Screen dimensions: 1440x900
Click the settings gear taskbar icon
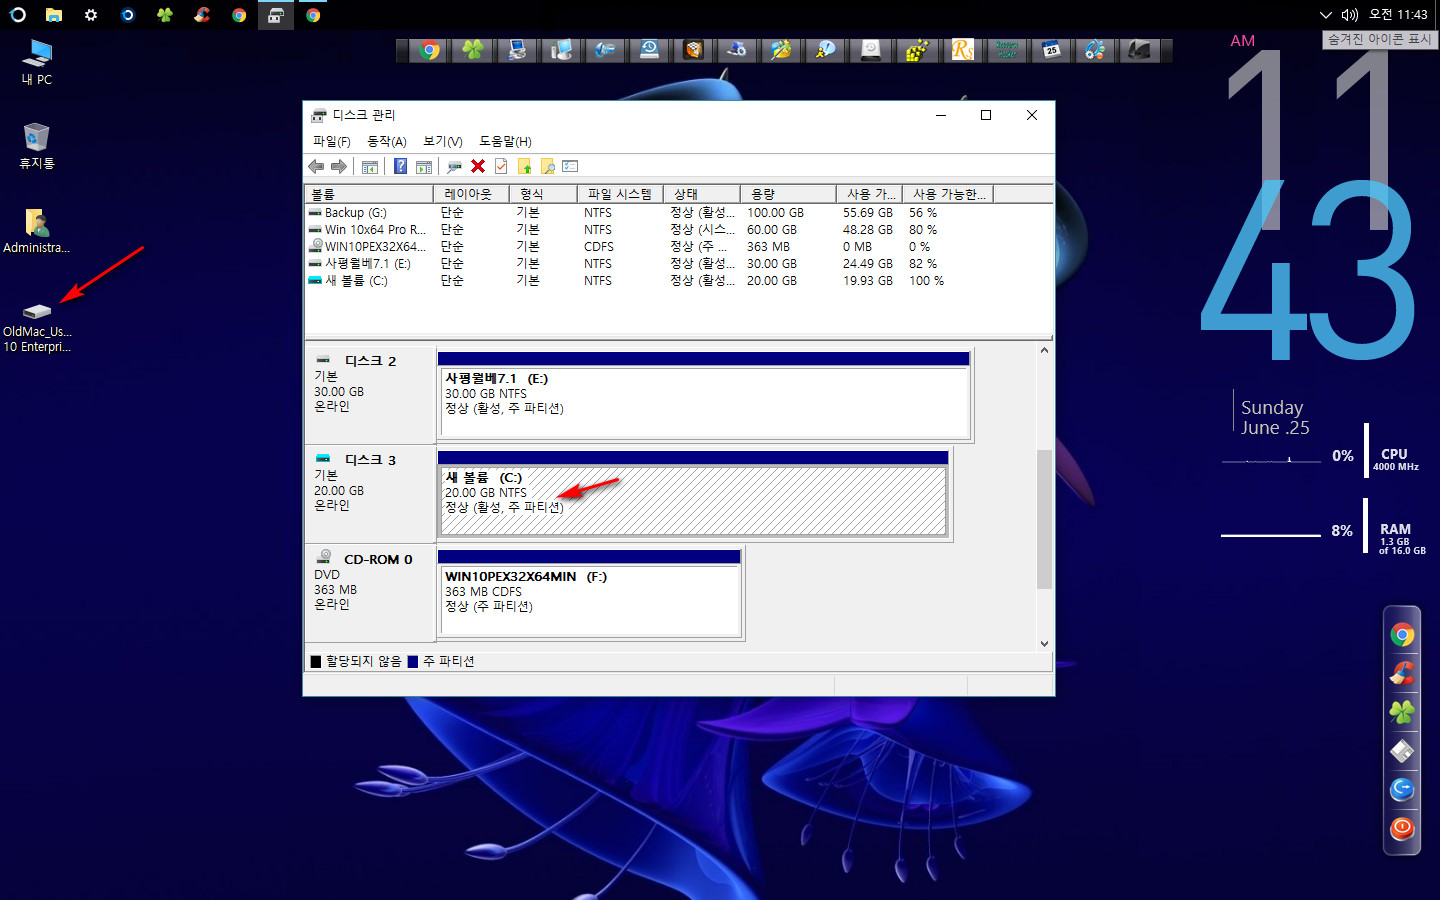(91, 15)
